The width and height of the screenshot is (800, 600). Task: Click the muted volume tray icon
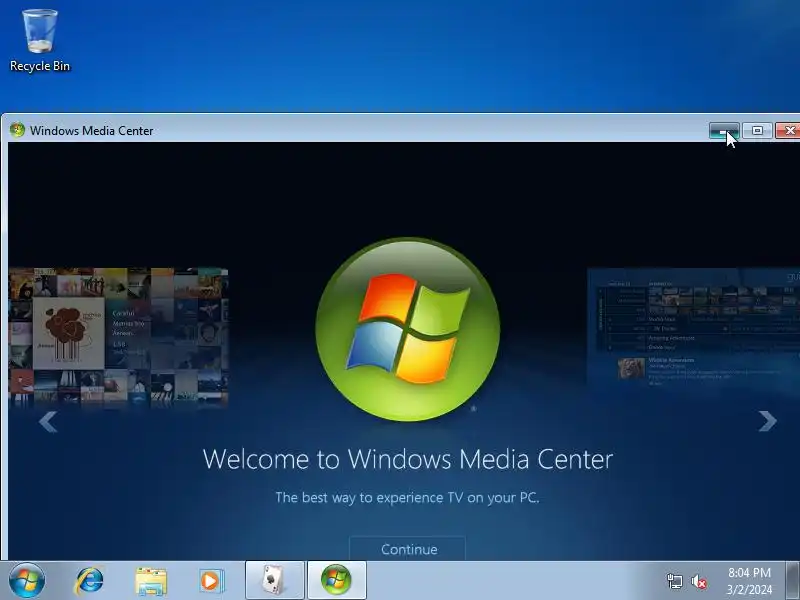698,581
